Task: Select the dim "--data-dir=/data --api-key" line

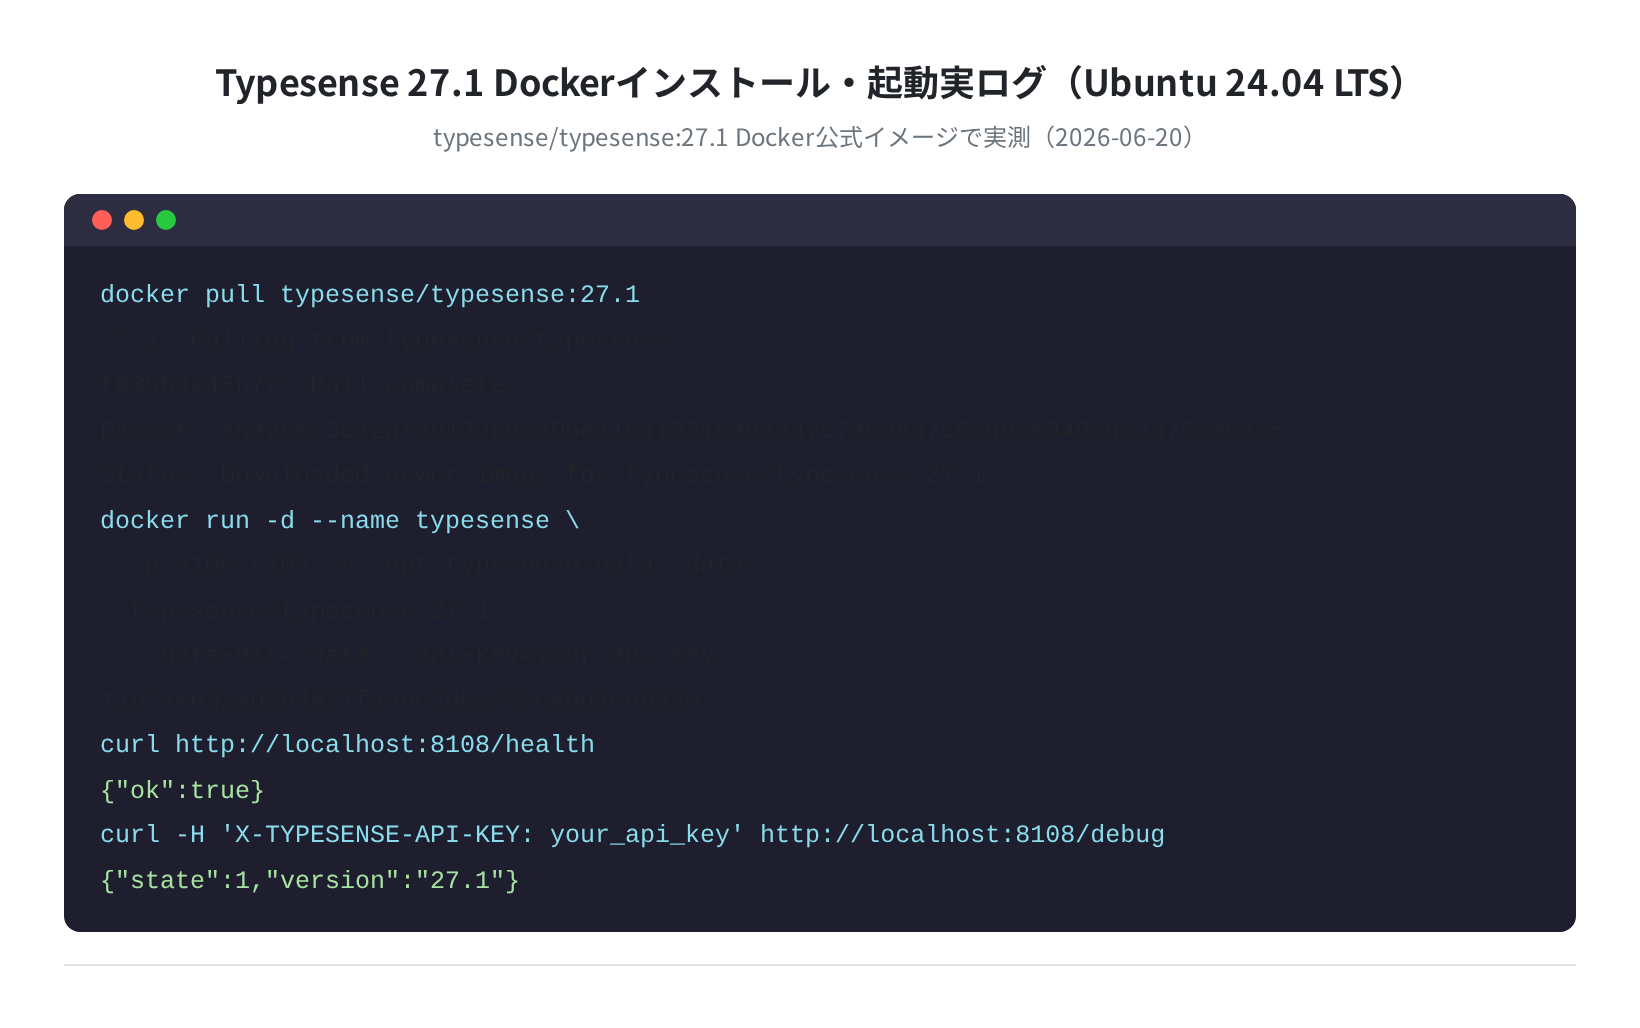Action: 422,655
